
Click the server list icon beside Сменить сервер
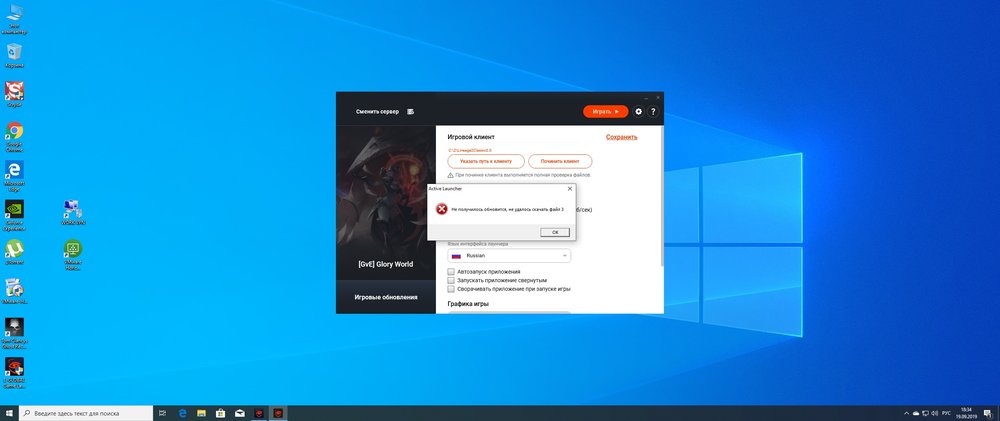[411, 112]
